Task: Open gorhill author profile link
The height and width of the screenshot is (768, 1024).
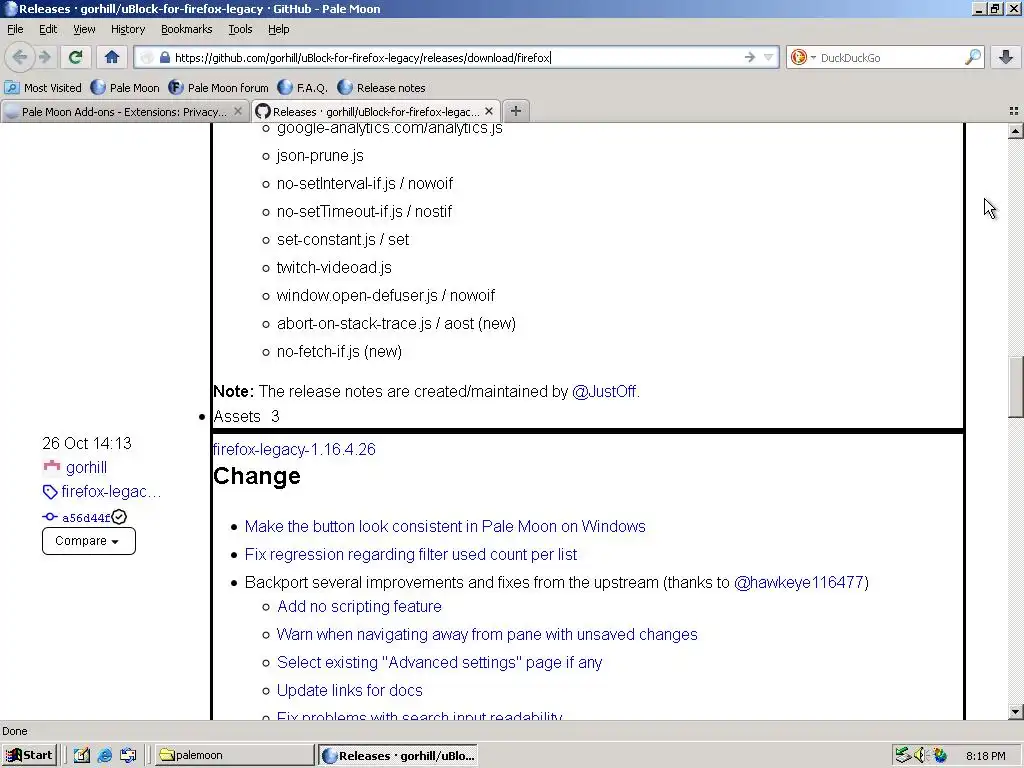Action: click(x=86, y=468)
